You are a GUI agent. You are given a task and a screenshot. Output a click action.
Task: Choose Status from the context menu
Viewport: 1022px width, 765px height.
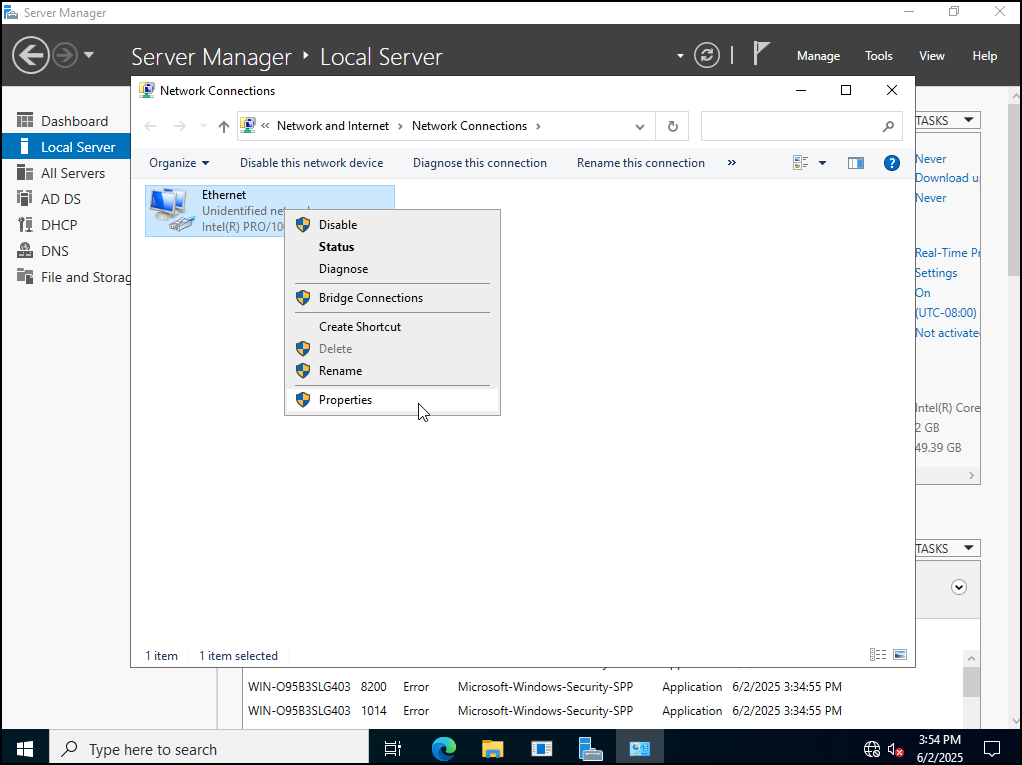[x=392, y=247]
